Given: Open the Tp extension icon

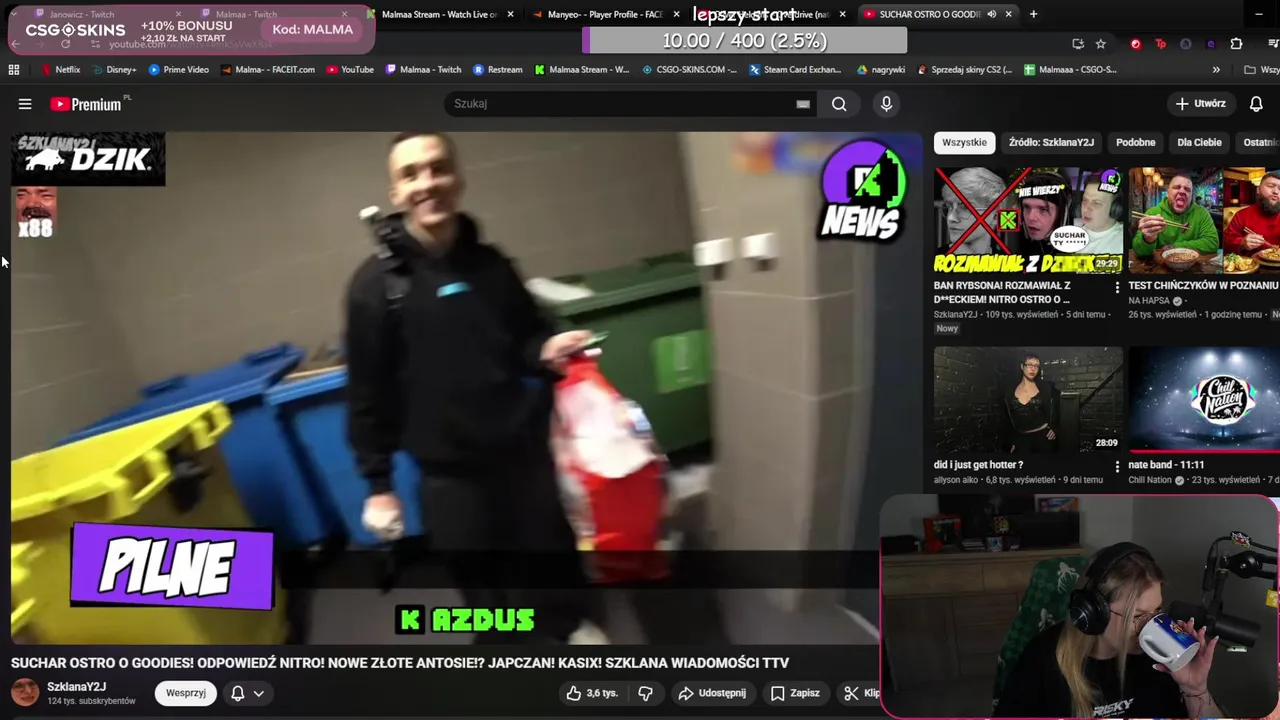Looking at the screenshot, I should [1160, 44].
